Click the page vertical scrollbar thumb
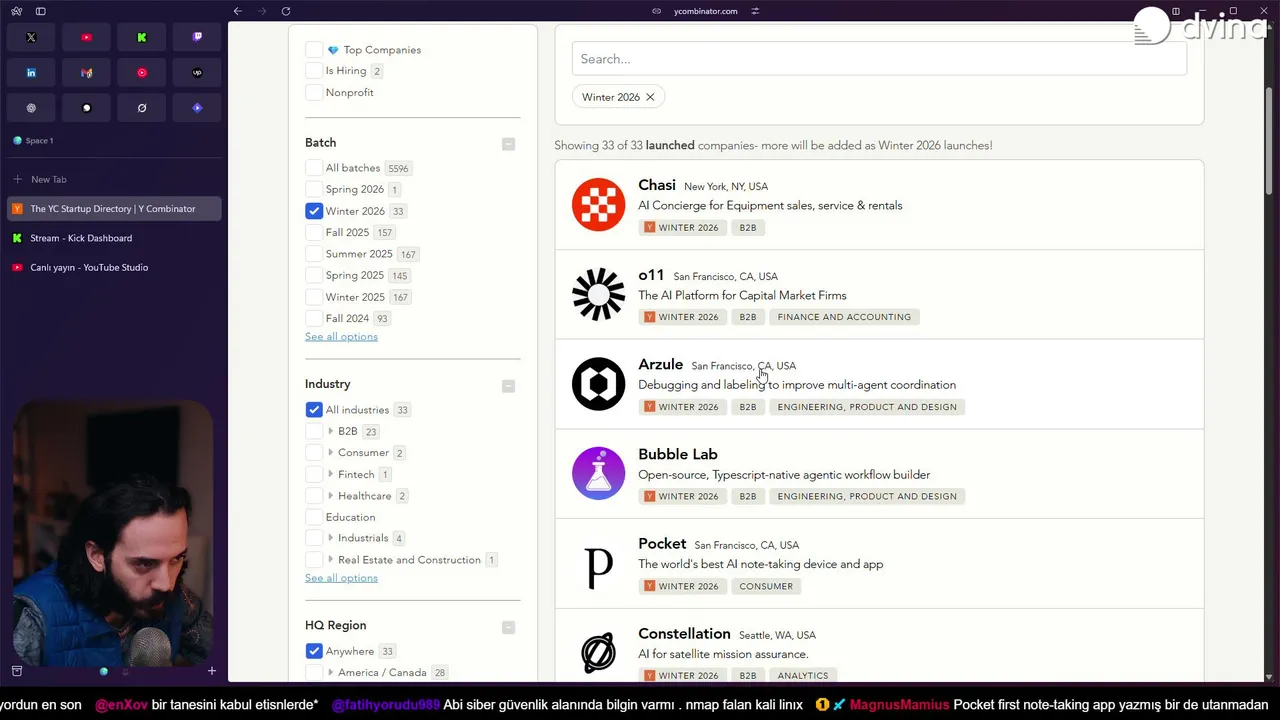The image size is (1280, 720). point(1270,141)
